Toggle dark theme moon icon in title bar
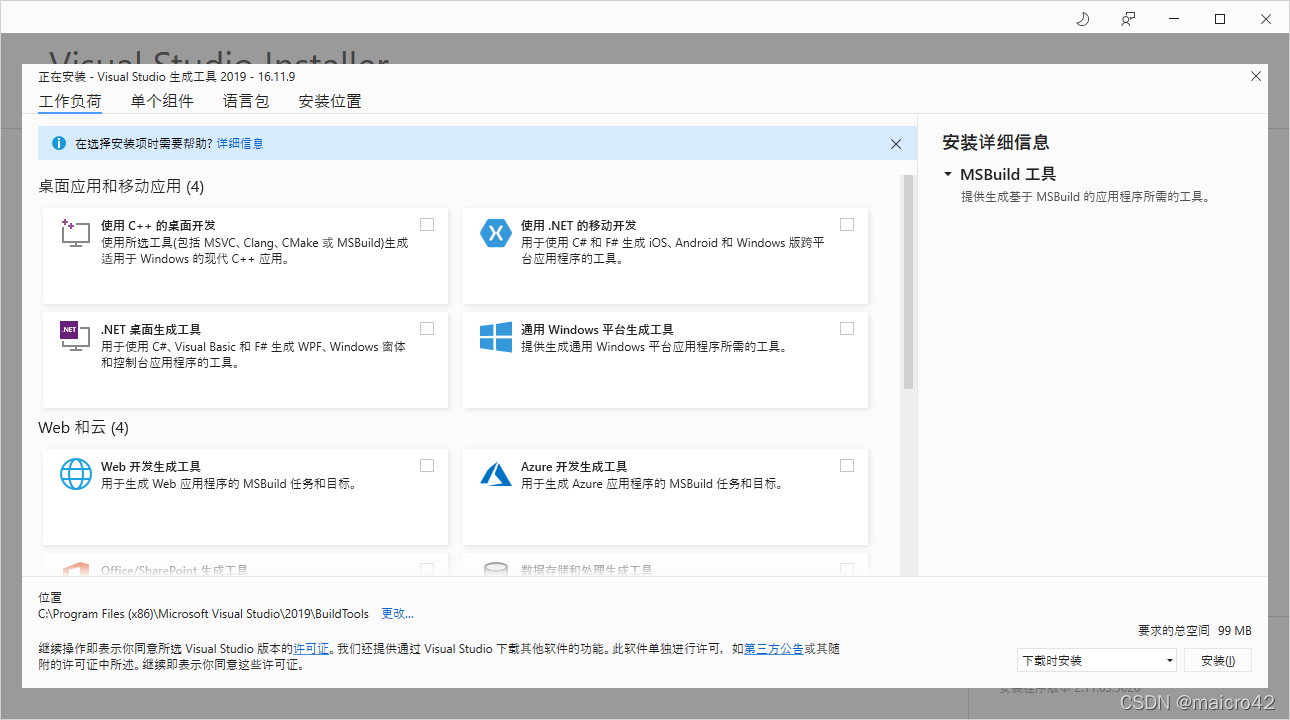This screenshot has height=720, width=1290. (x=1082, y=19)
